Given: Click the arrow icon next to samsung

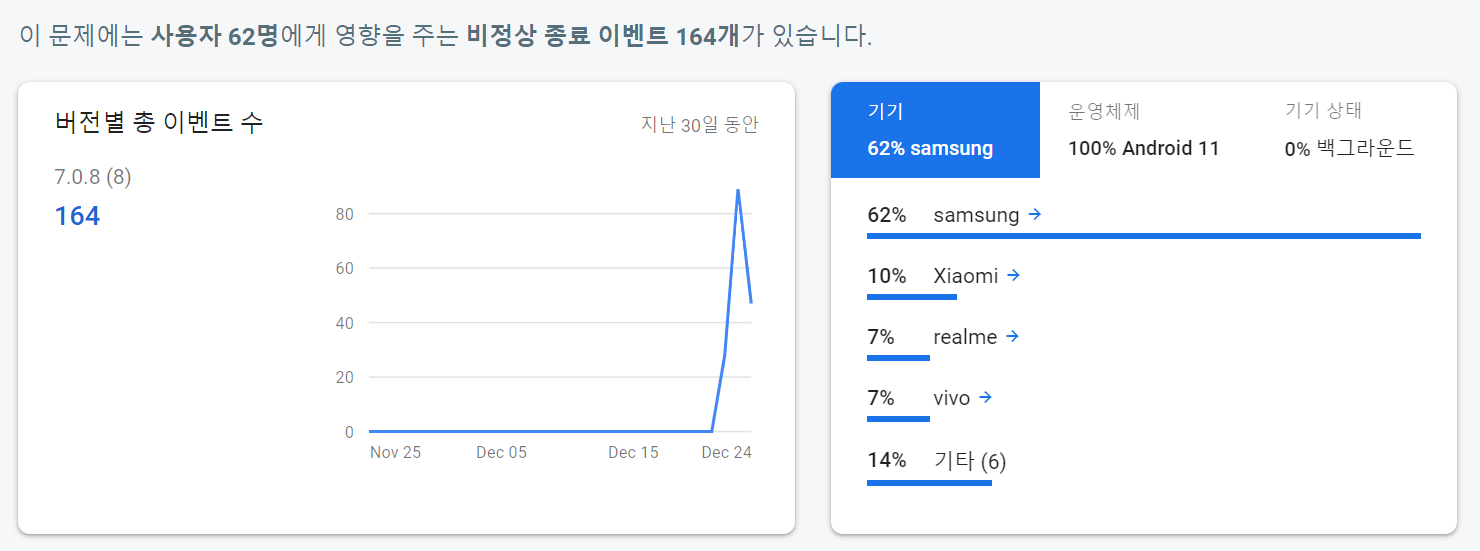Looking at the screenshot, I should pos(1035,214).
